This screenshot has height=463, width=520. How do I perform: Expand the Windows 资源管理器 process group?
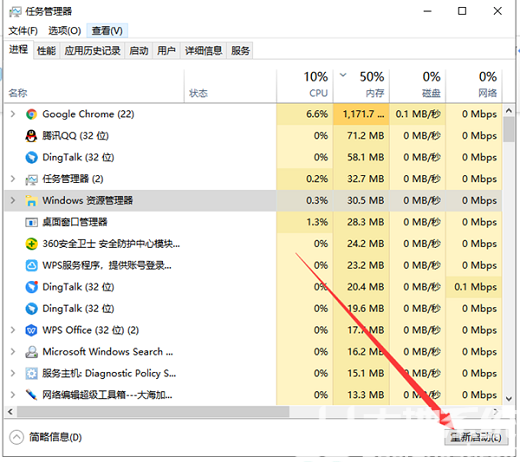click(13, 200)
